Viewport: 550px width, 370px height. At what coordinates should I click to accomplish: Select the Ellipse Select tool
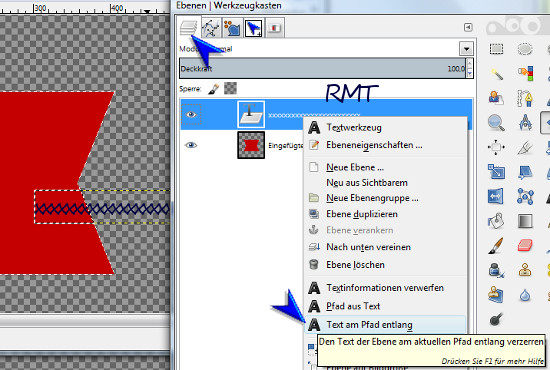(525, 49)
